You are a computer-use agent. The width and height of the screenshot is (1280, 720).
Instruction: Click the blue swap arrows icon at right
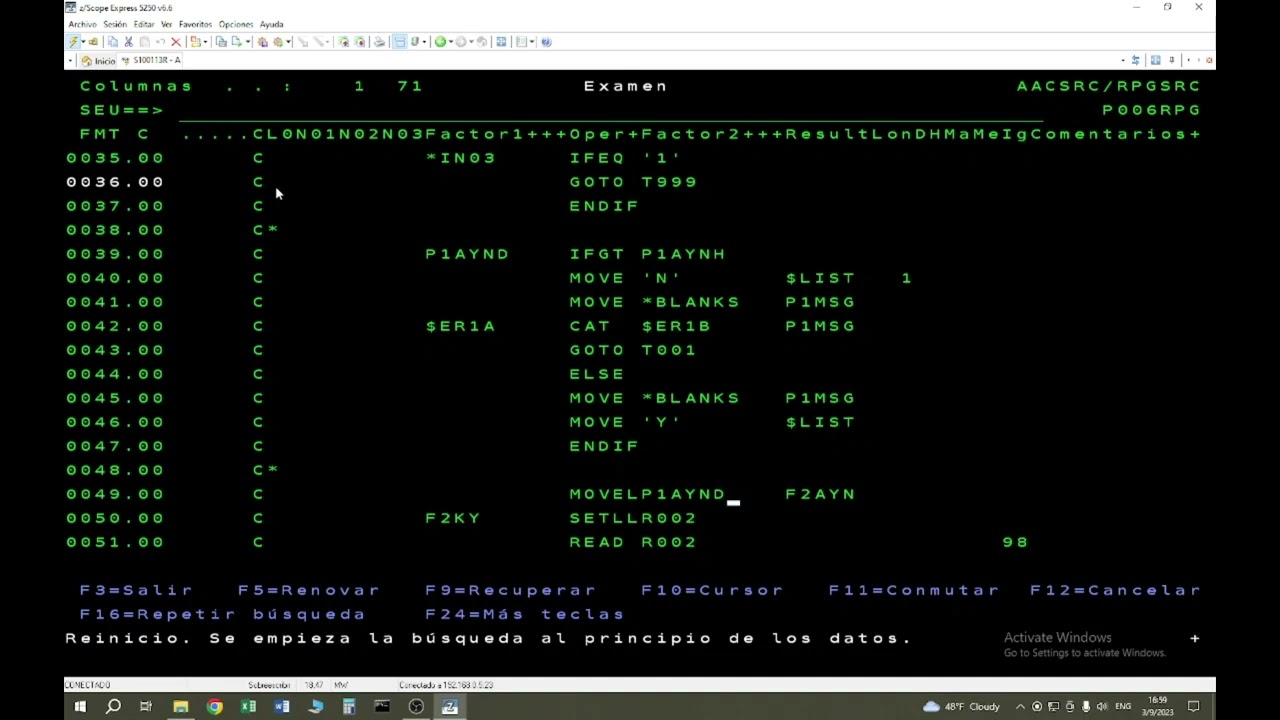click(x=1135, y=60)
